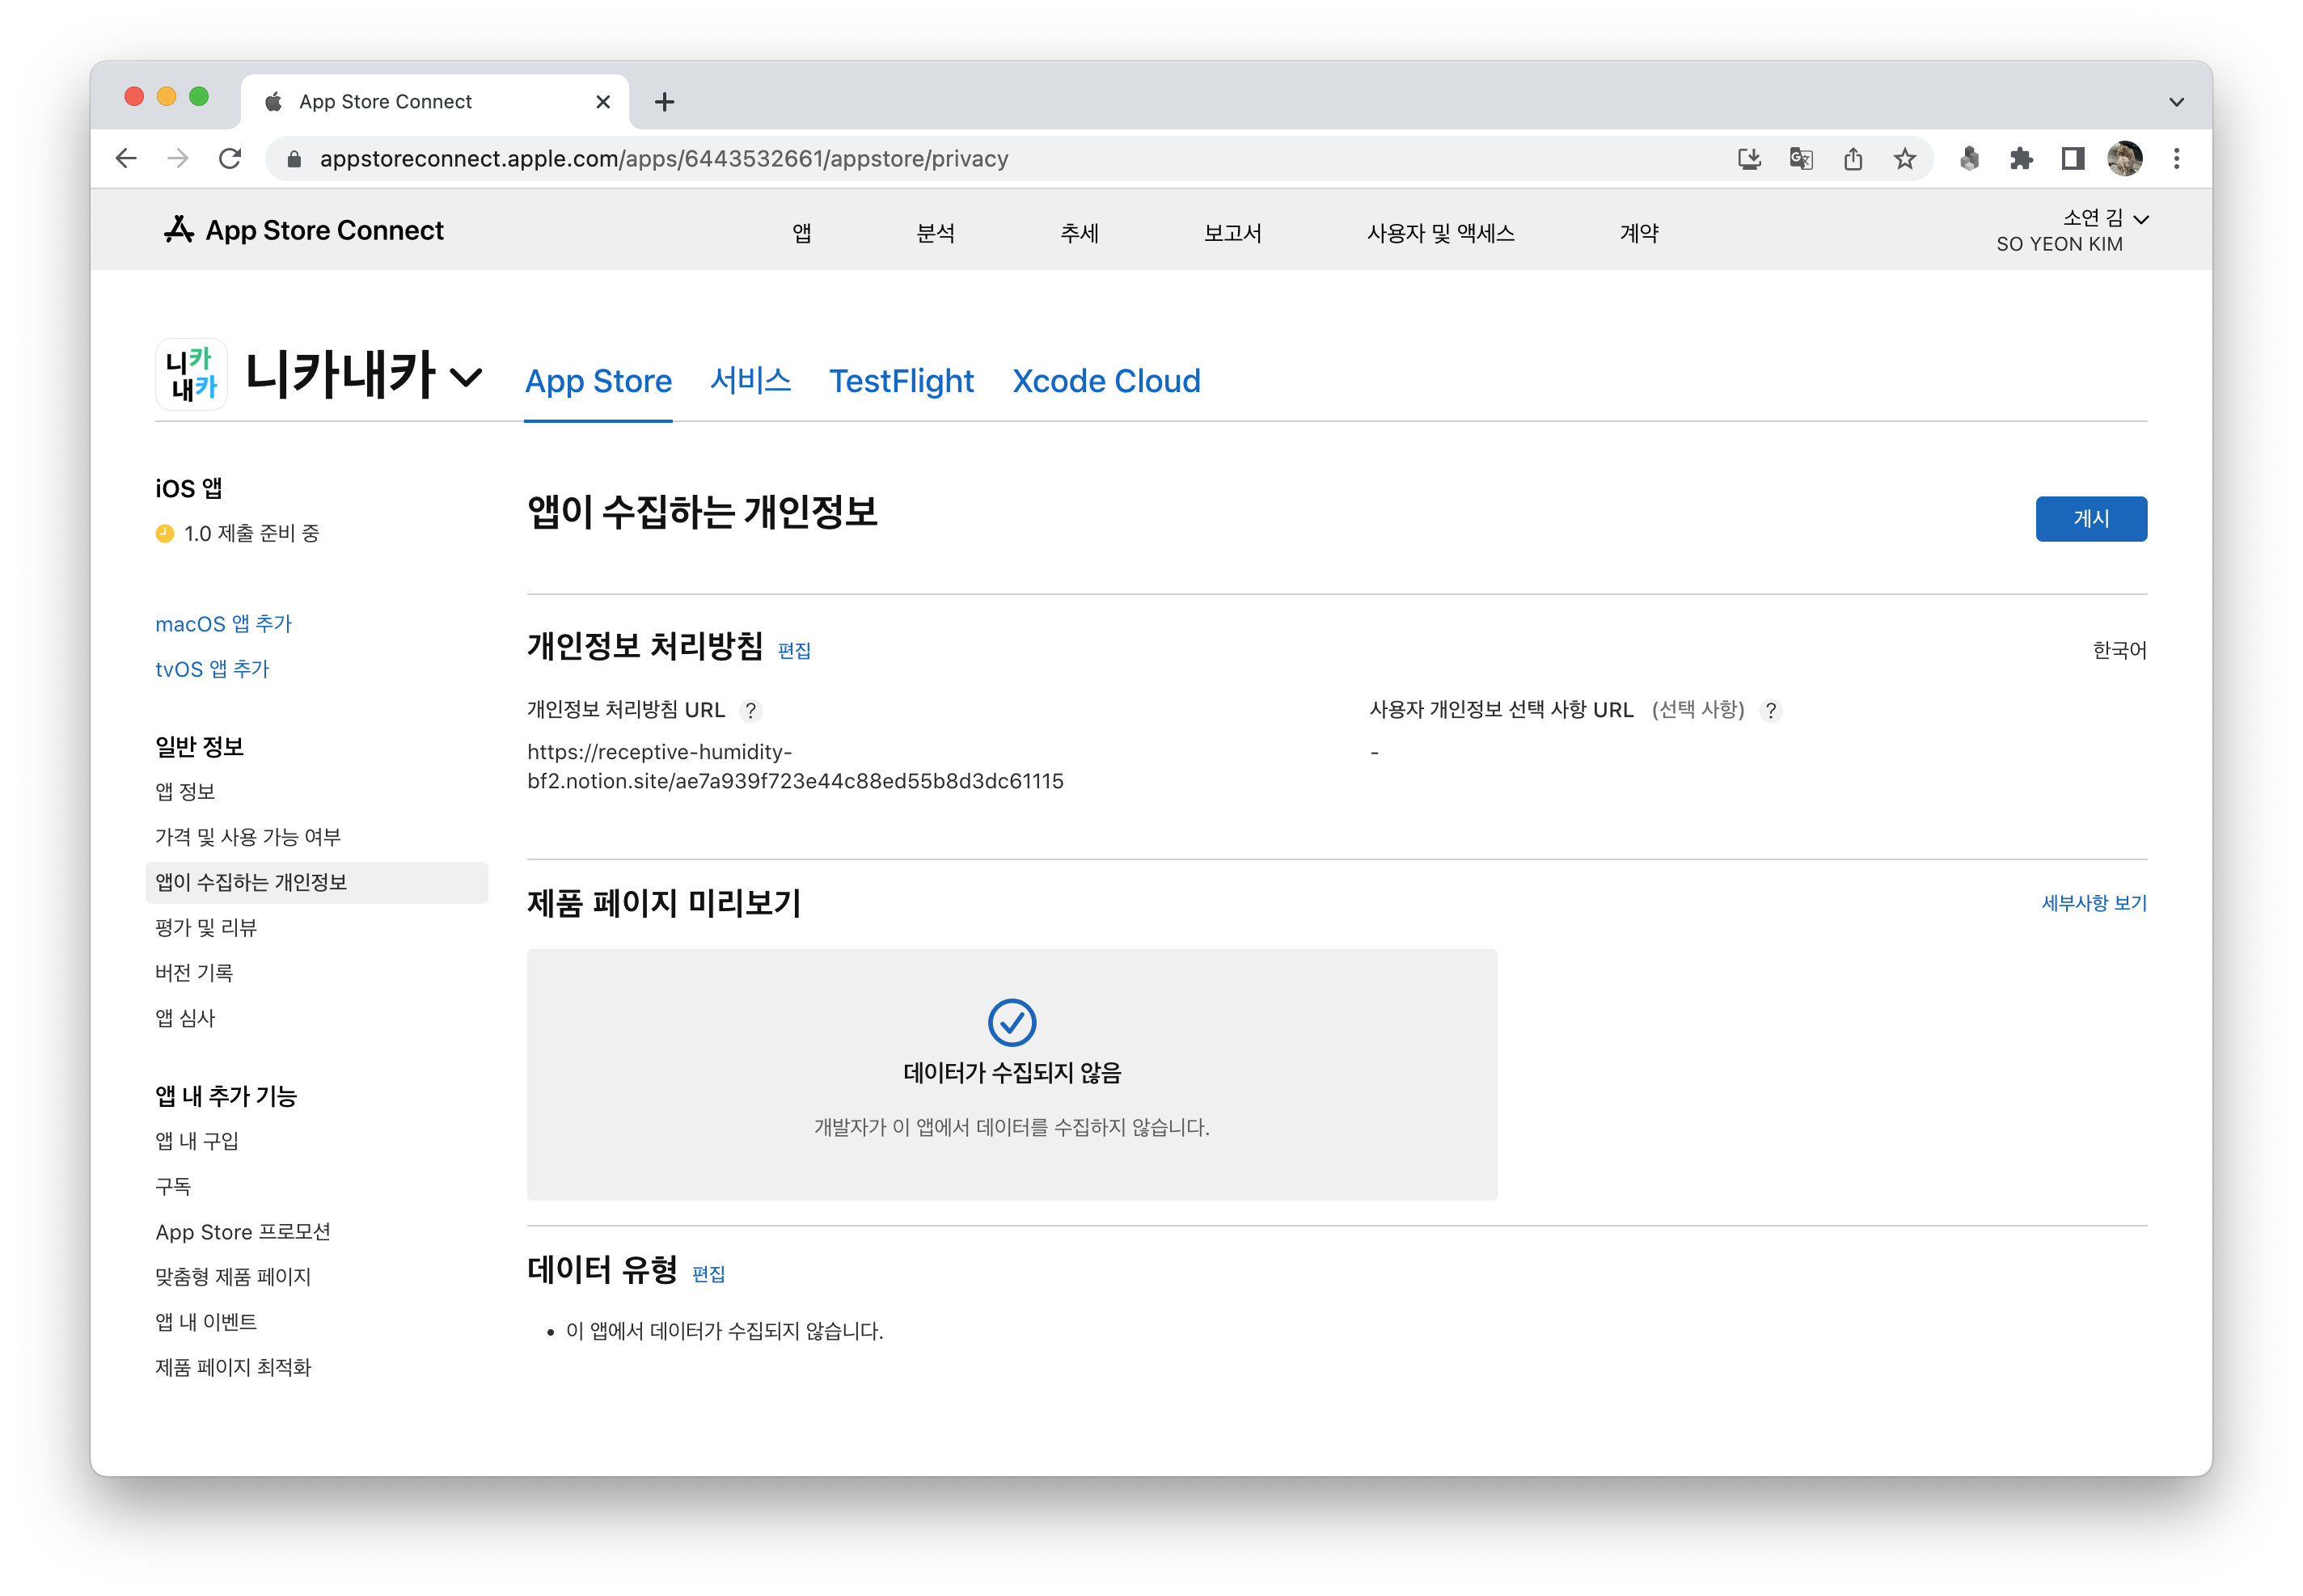Reload the page with the refresh icon

230,158
